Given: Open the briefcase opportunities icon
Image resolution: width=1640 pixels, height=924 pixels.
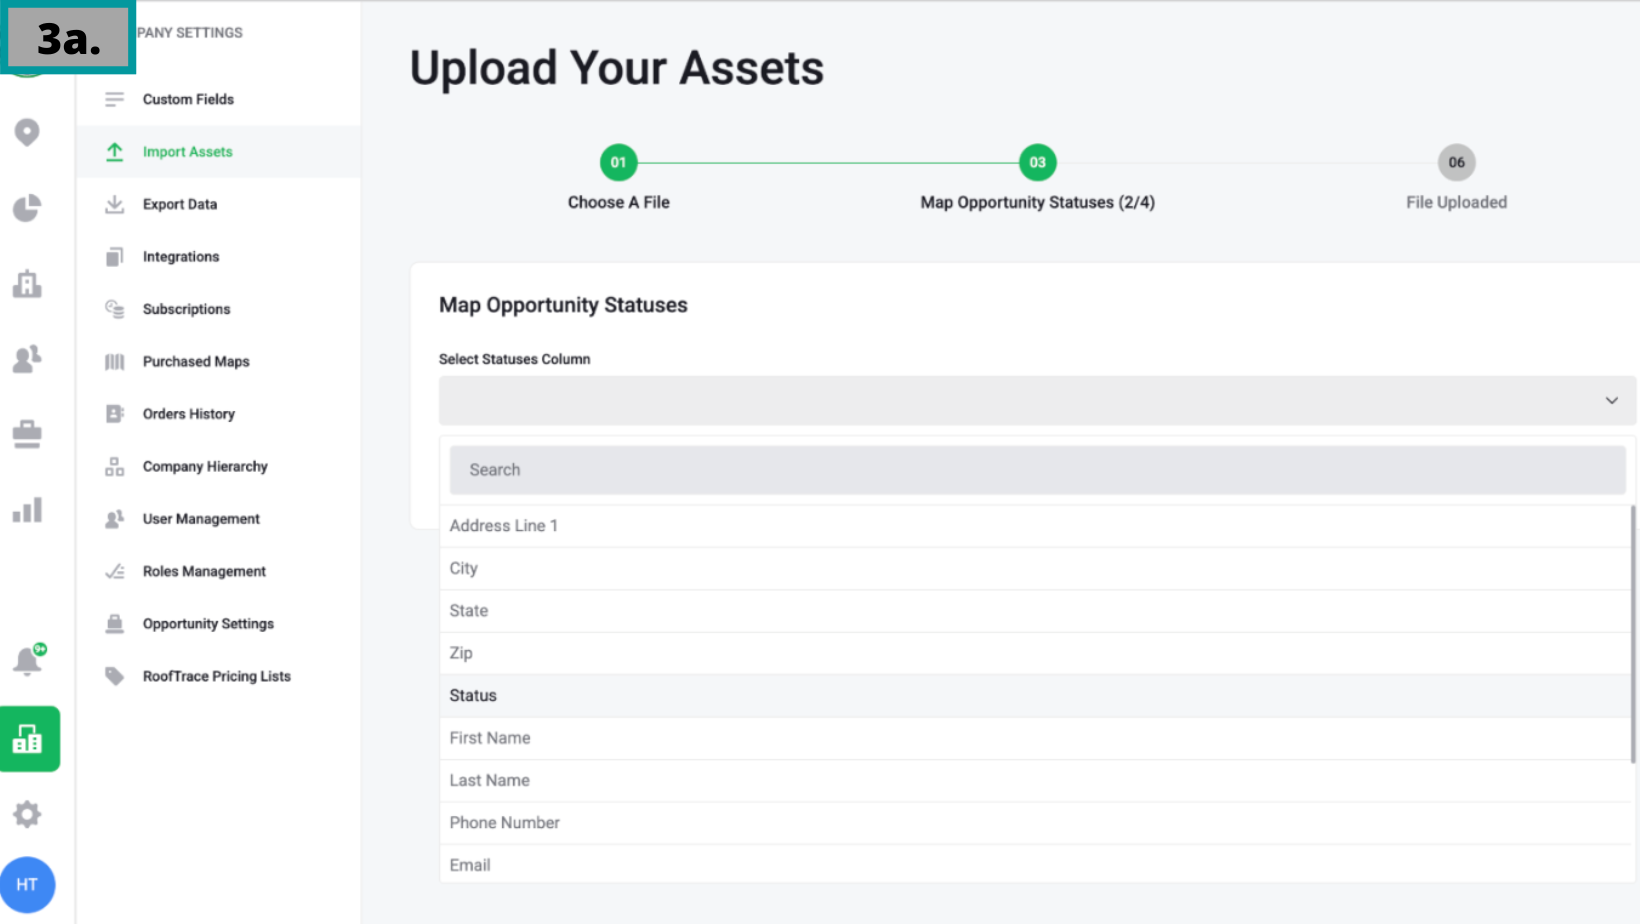Looking at the screenshot, I should pyautogui.click(x=27, y=434).
